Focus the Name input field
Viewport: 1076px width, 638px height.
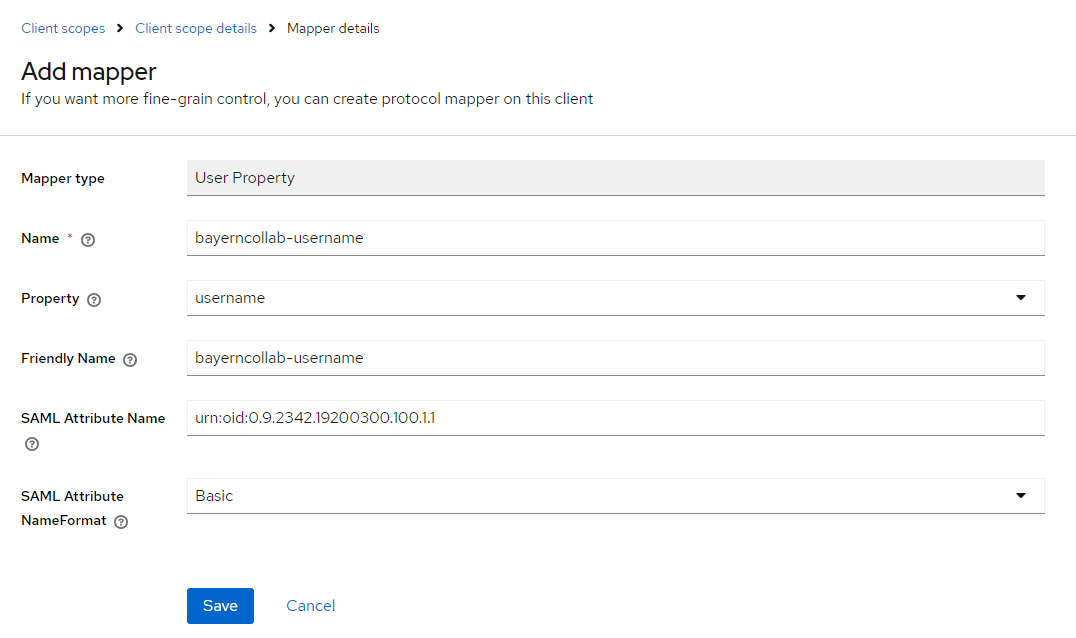pos(615,238)
